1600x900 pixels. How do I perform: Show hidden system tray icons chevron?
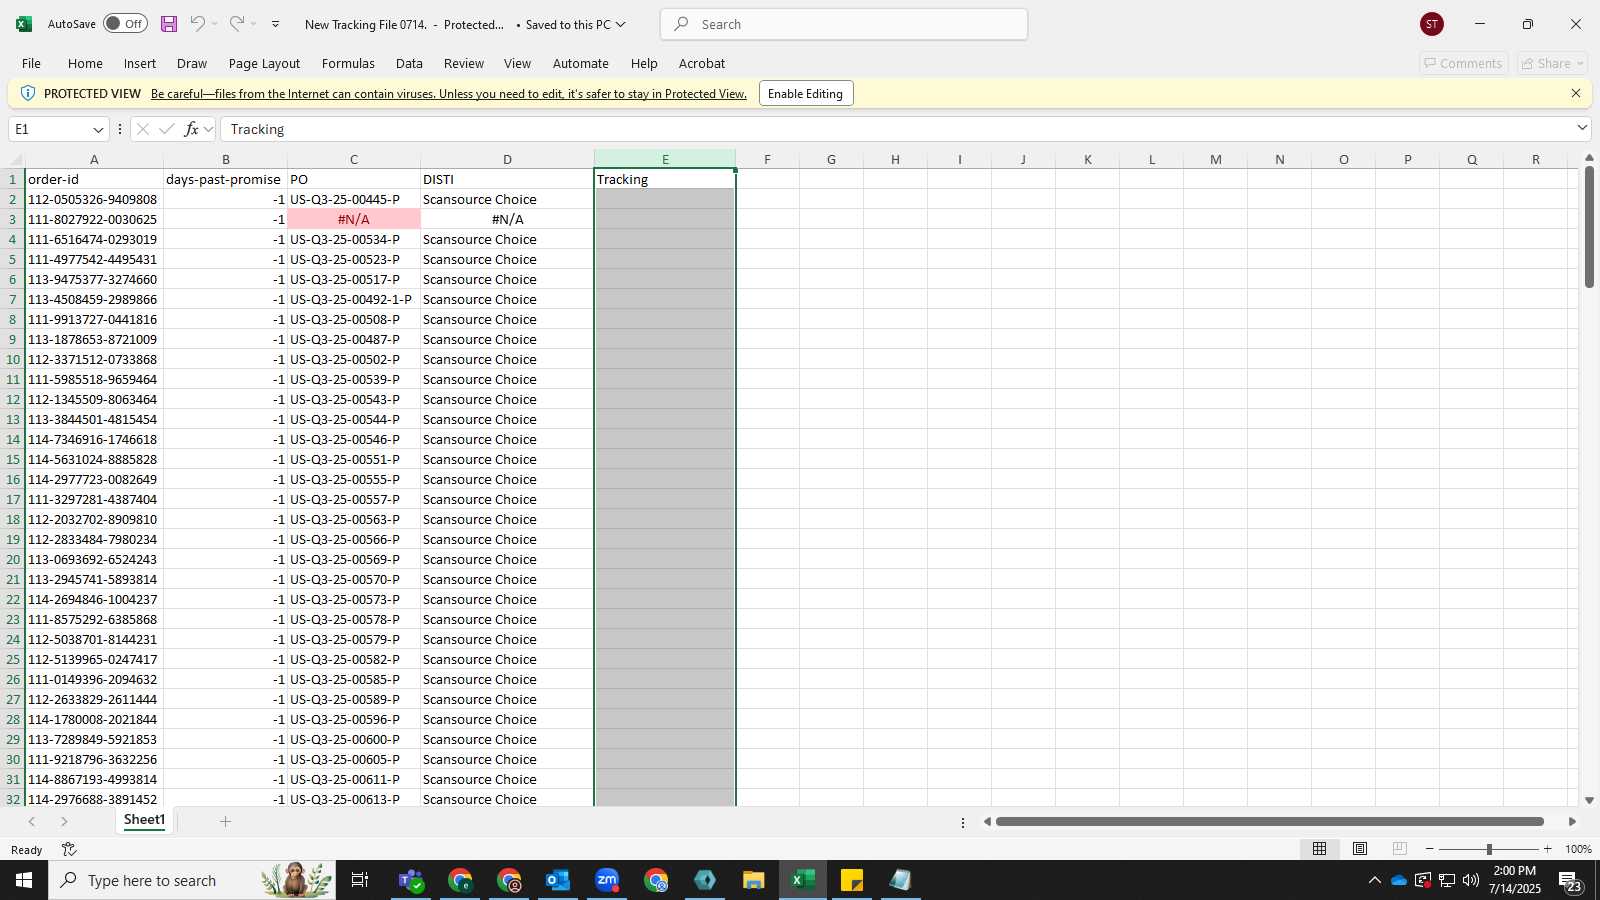1374,880
